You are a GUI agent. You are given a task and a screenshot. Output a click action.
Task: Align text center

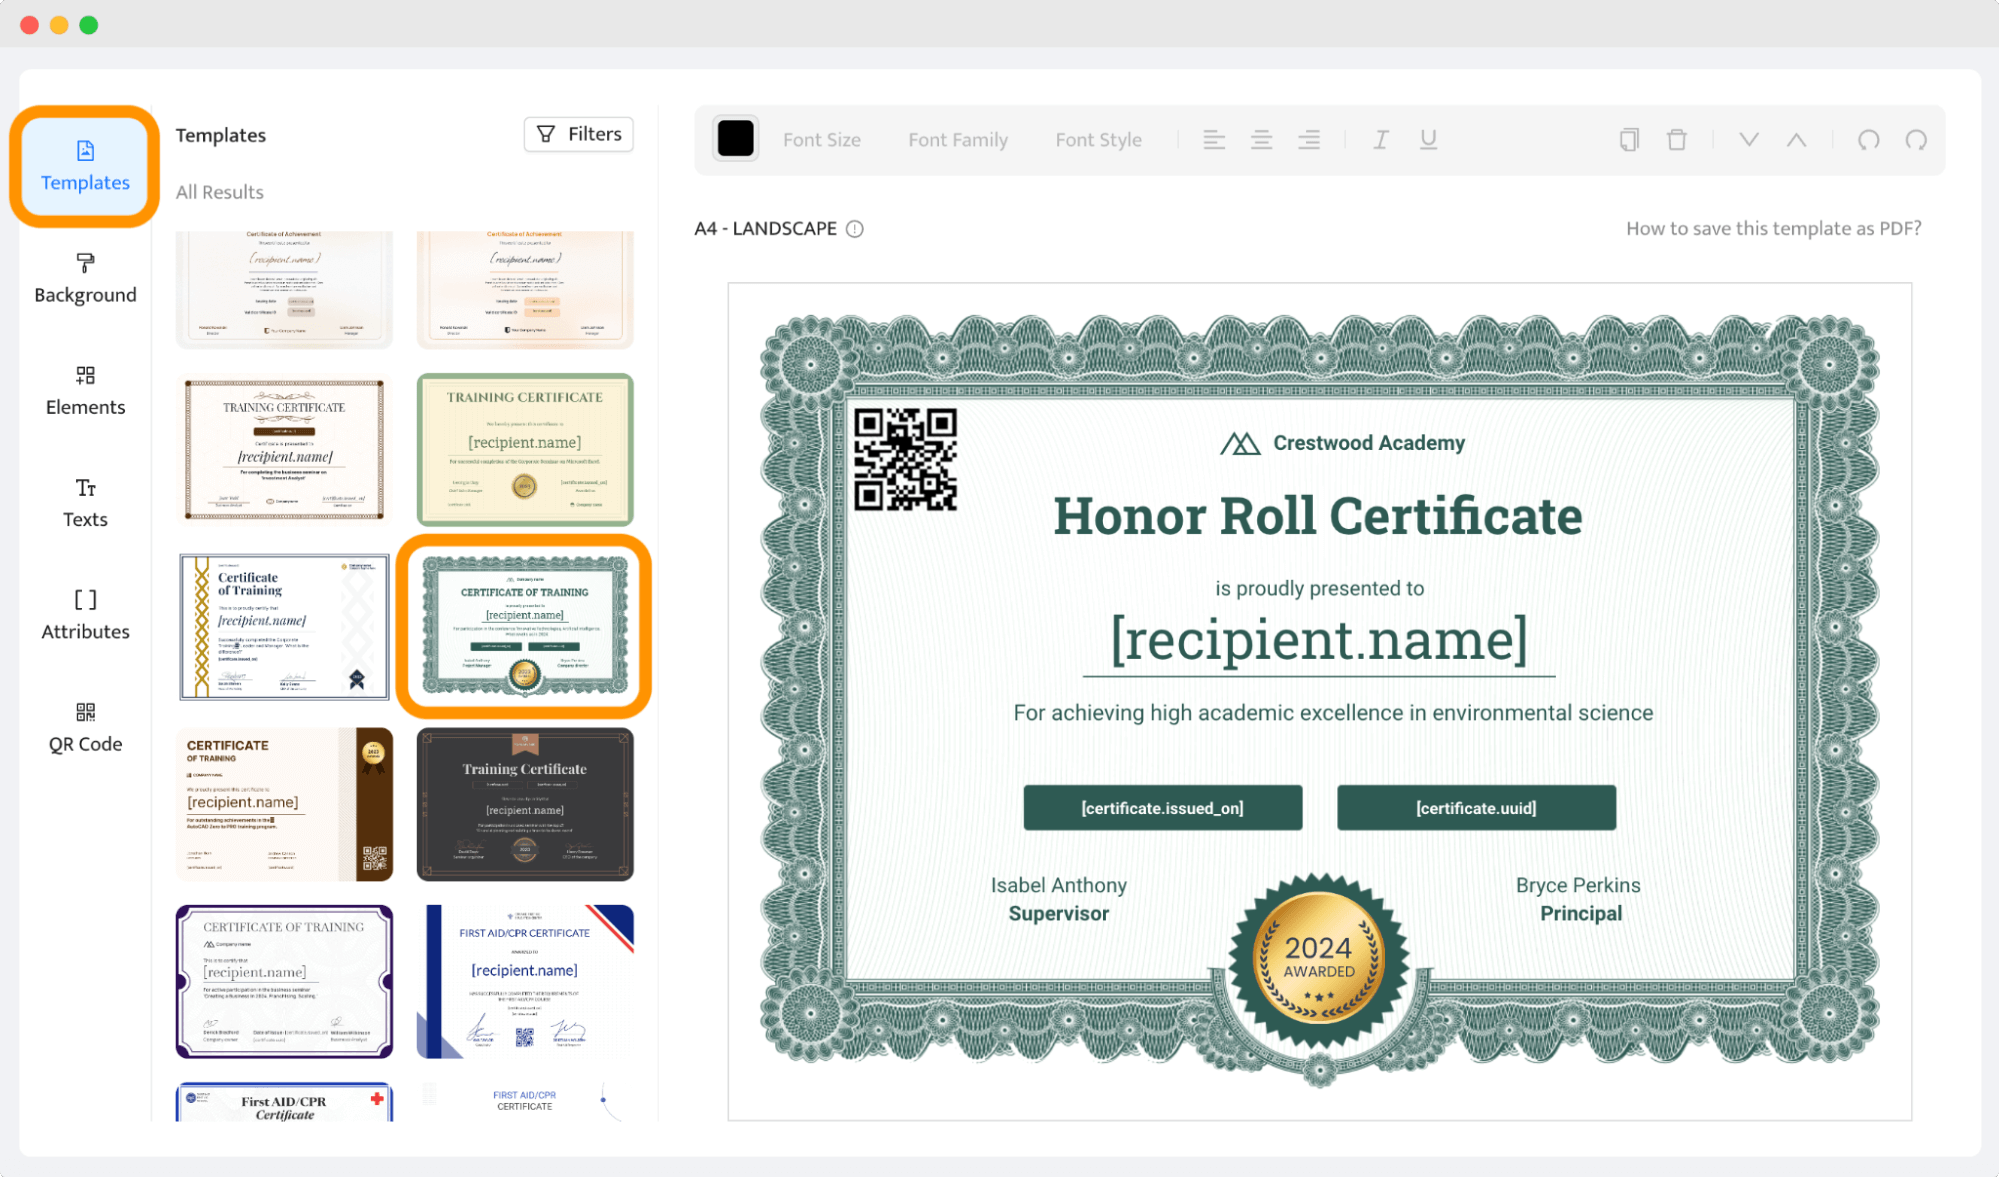[1261, 140]
